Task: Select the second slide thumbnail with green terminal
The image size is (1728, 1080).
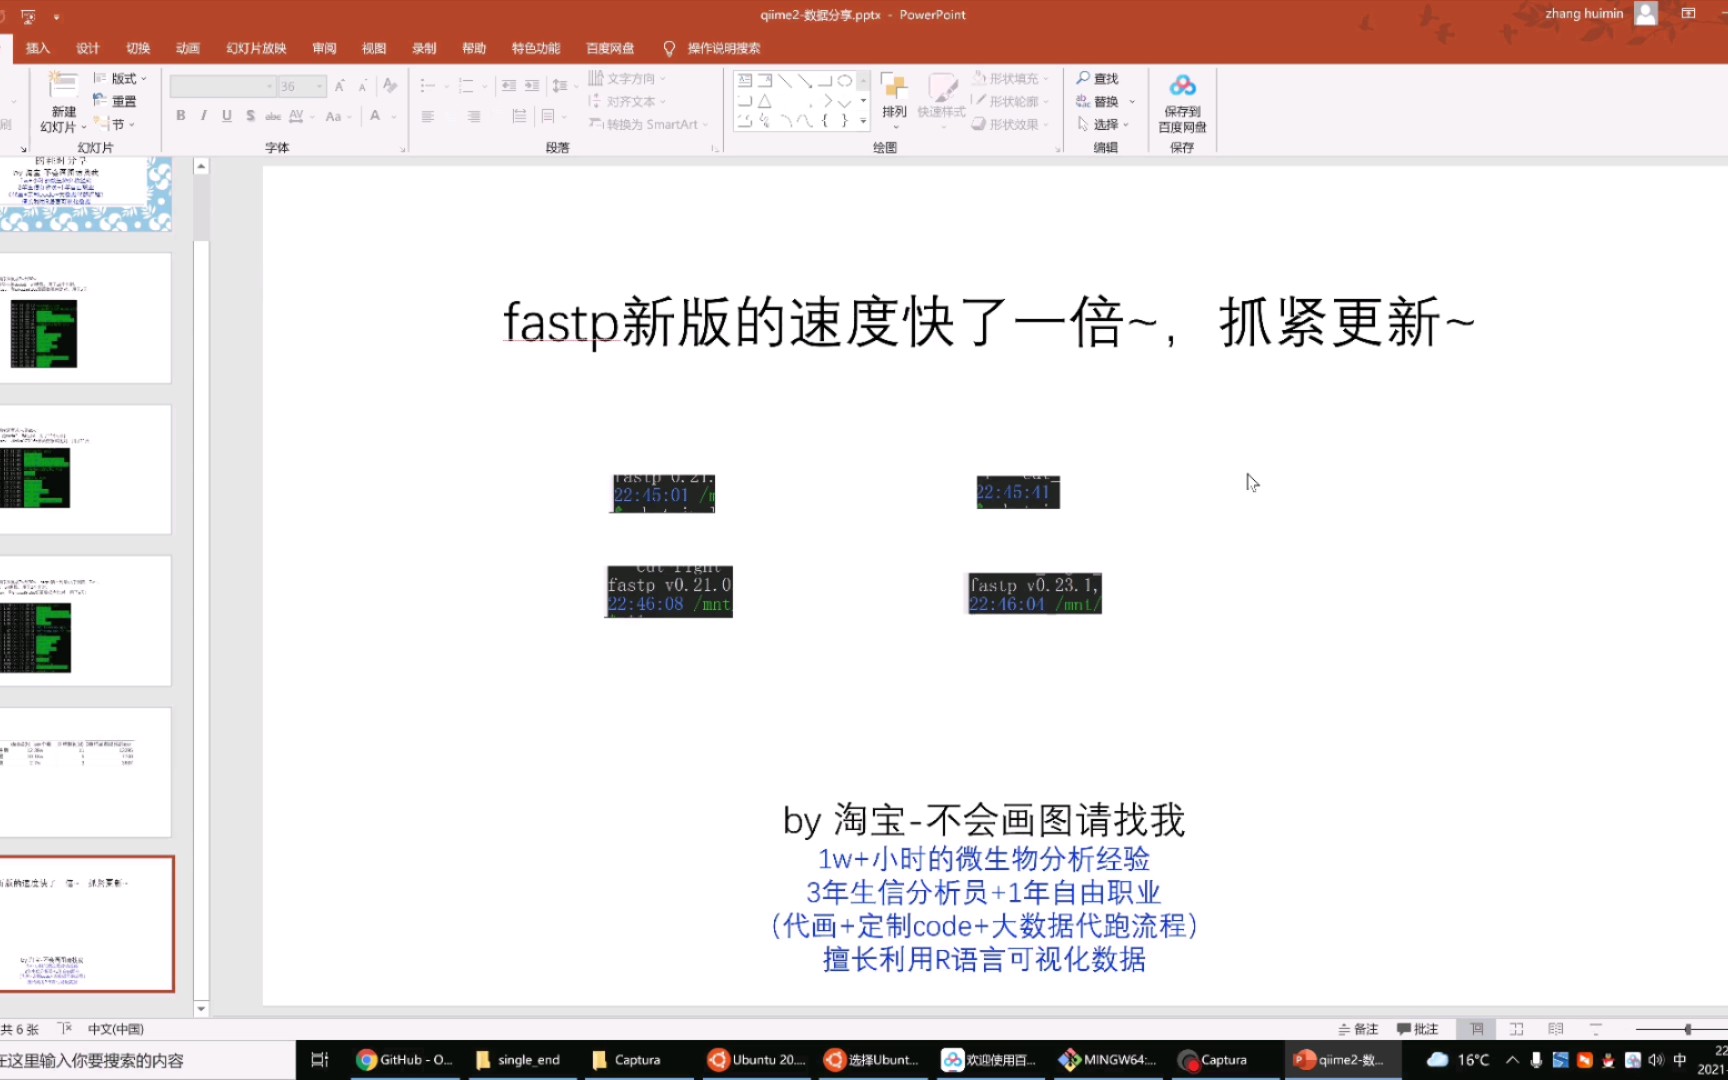Action: click(86, 318)
